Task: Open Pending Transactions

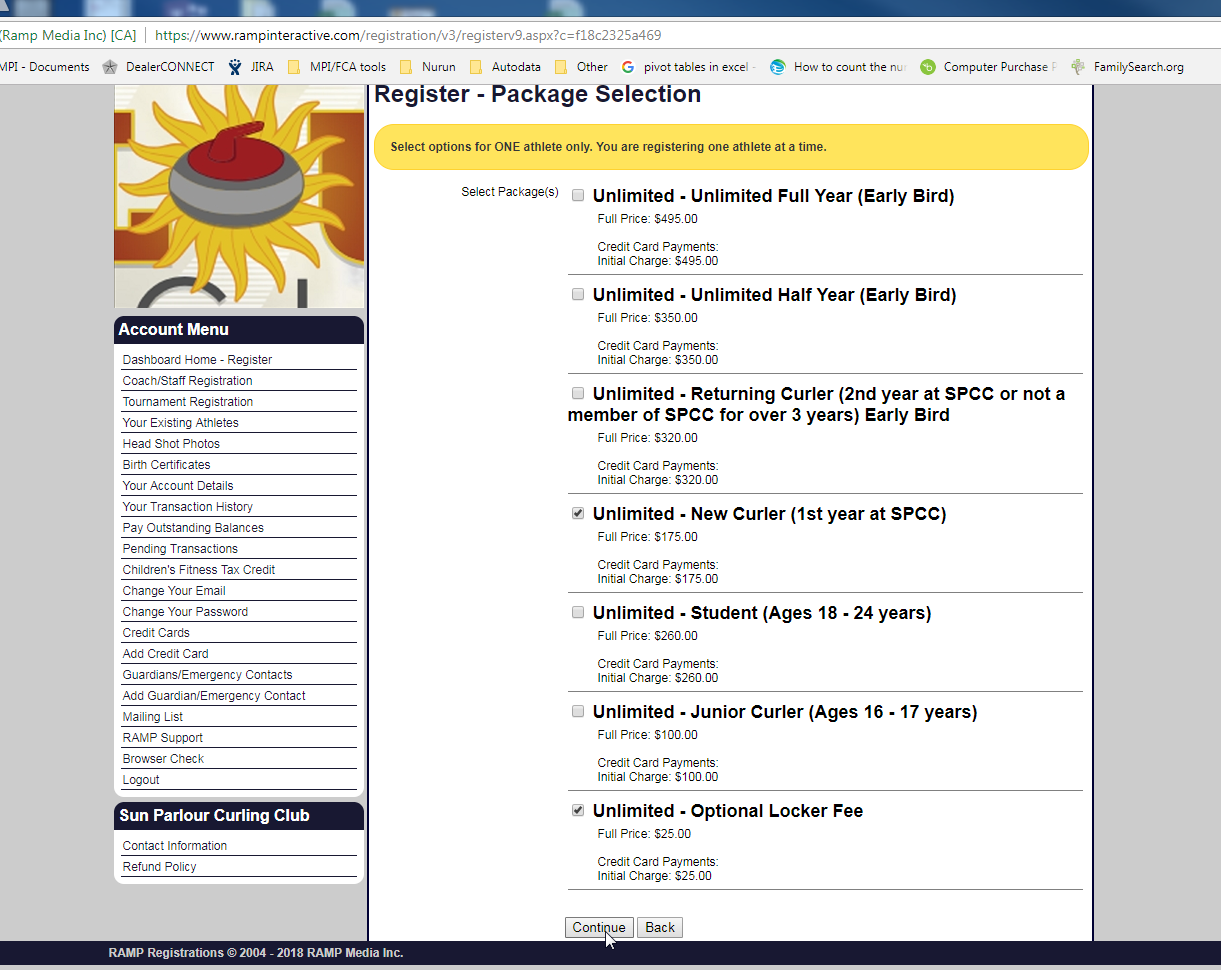Action: click(180, 549)
